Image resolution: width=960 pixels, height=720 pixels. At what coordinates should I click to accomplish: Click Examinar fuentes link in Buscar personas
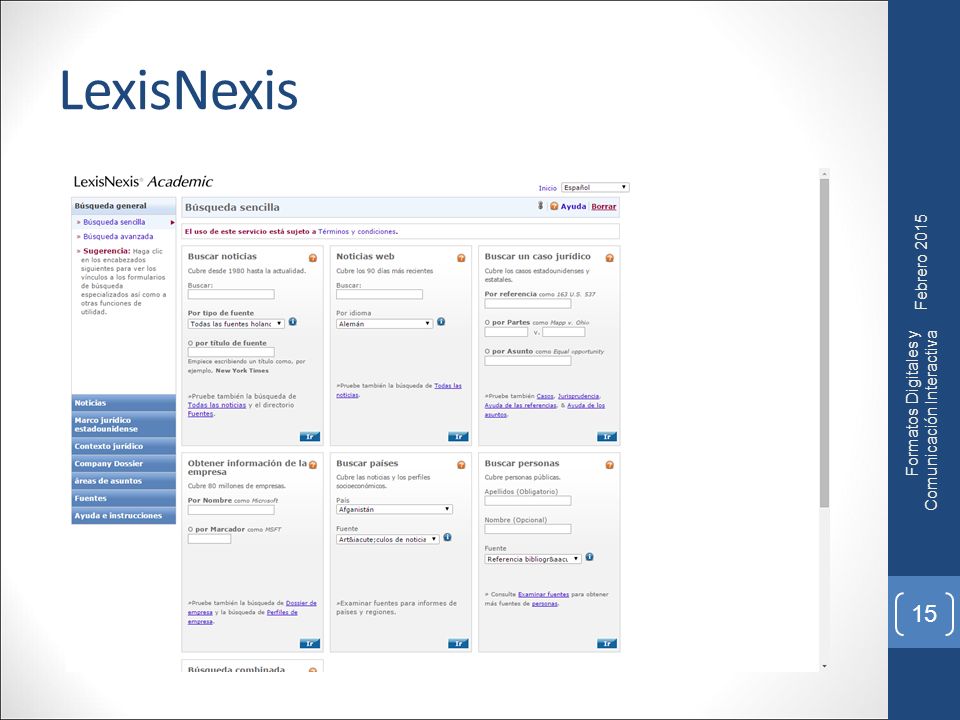pos(543,594)
